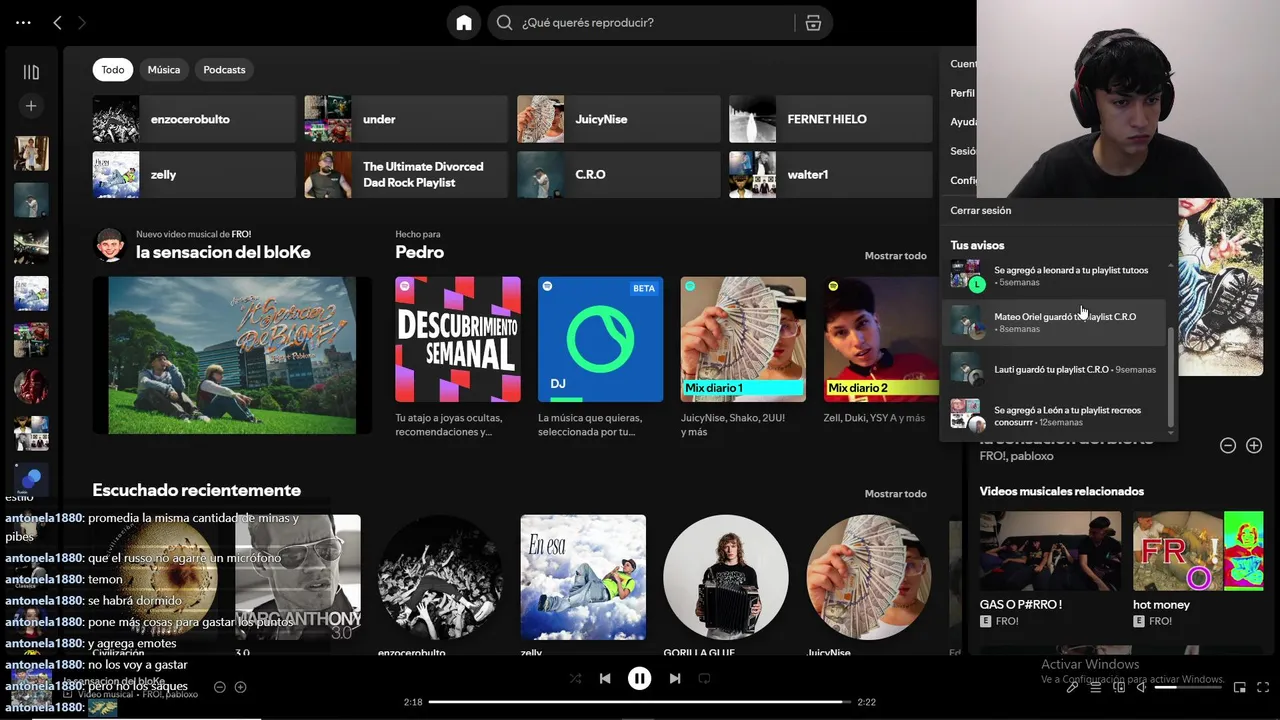Open notification about leonard added to tutoos

coord(1055,275)
